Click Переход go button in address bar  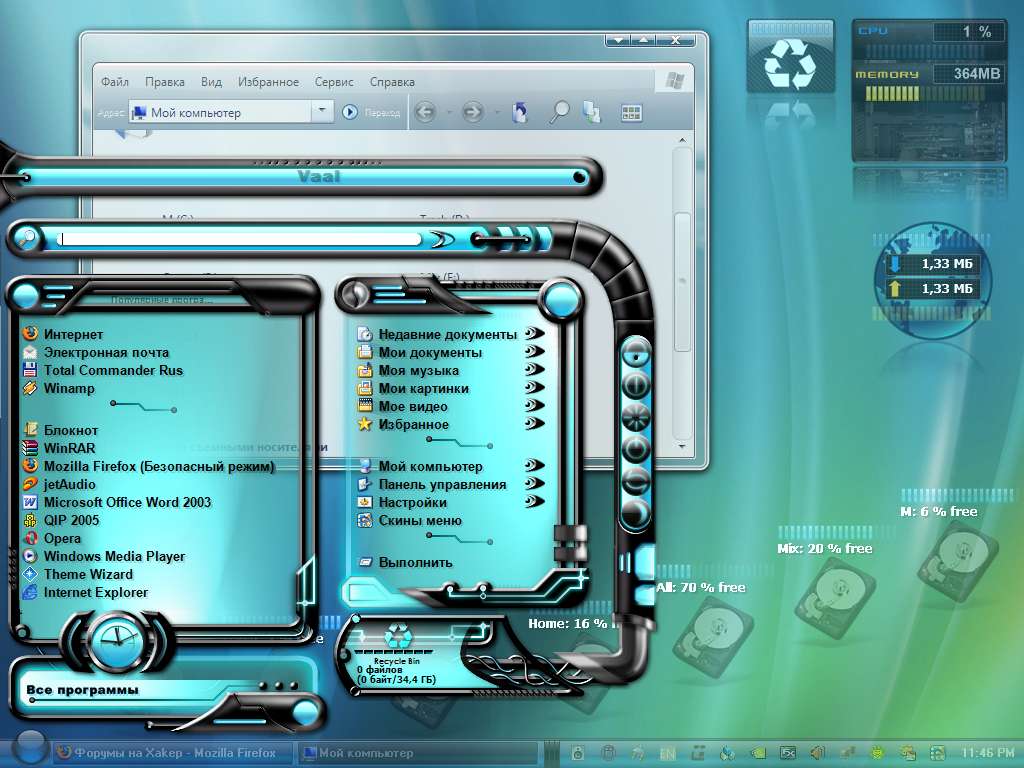click(x=372, y=112)
